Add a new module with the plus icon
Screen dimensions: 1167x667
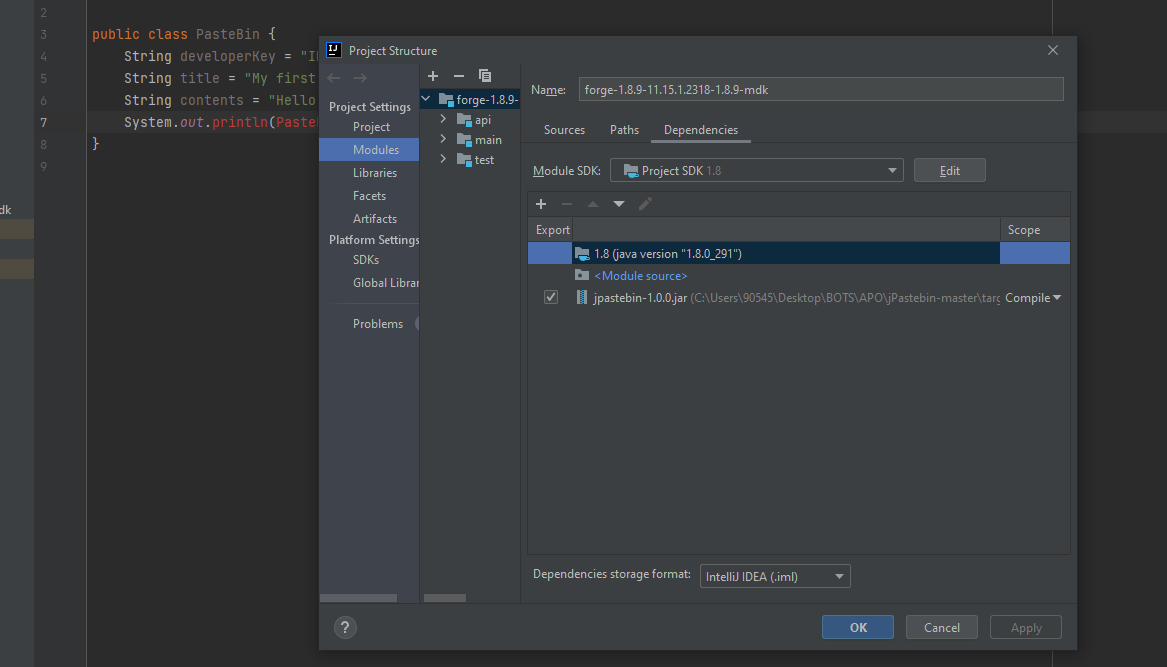click(433, 76)
